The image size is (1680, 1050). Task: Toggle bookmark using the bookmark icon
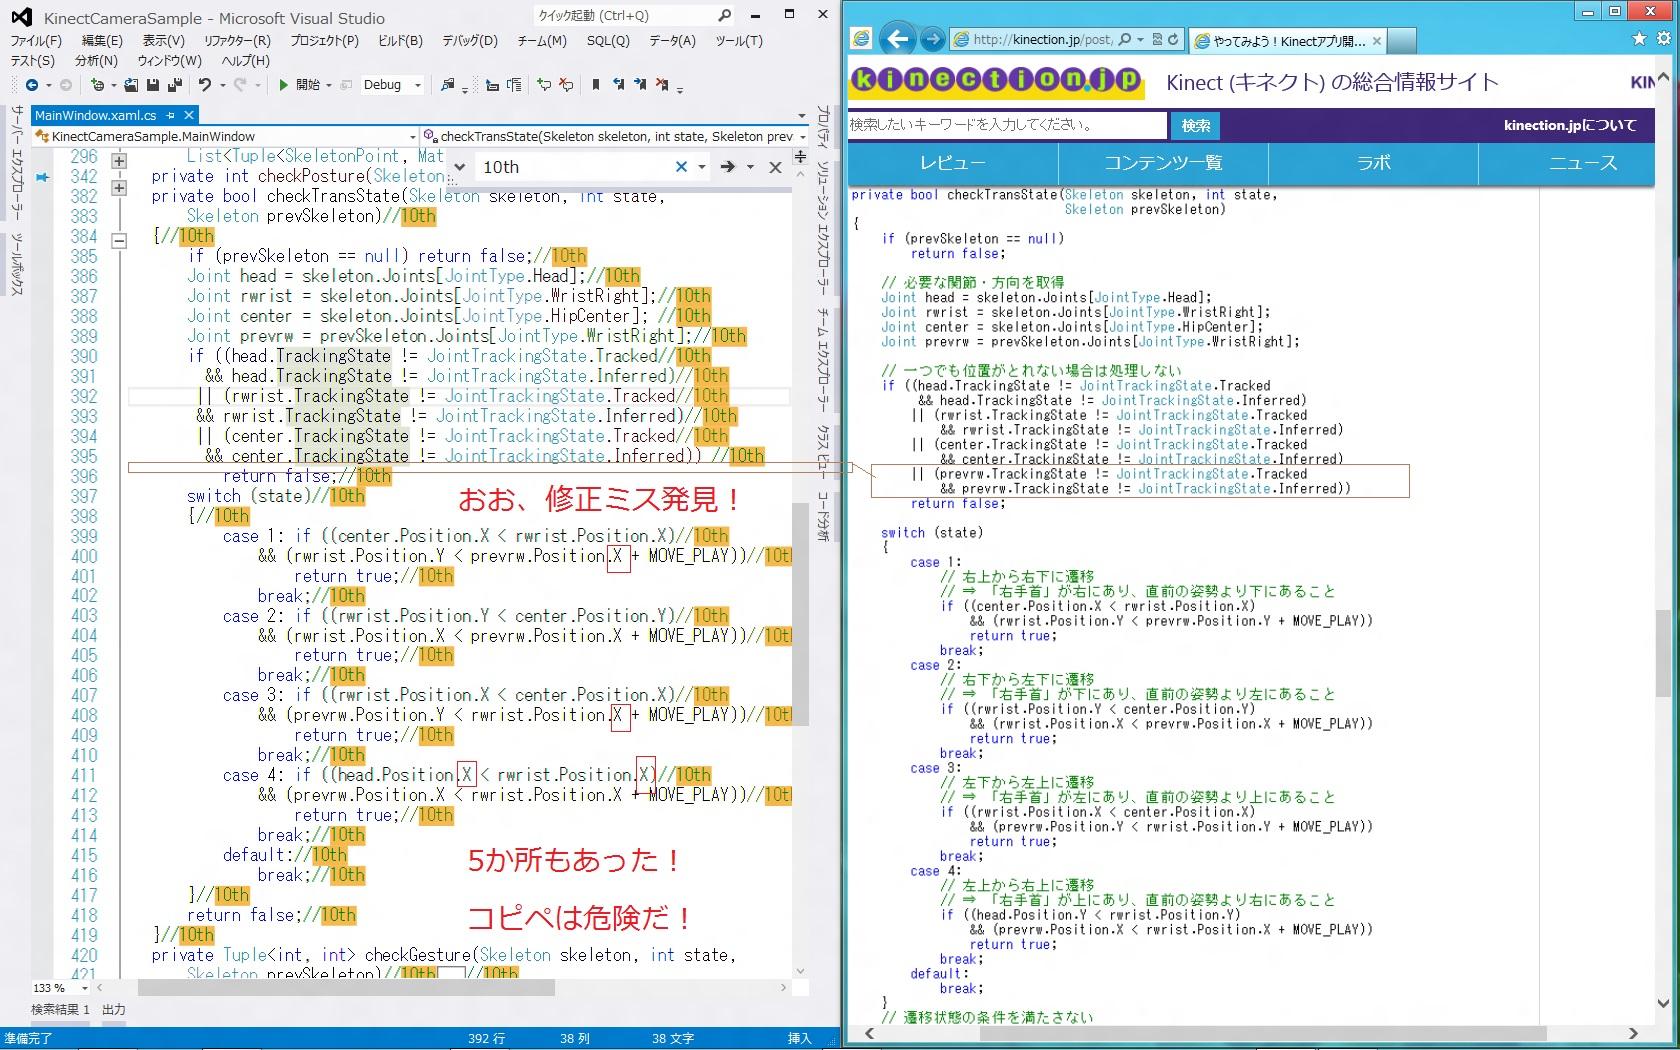(595, 85)
